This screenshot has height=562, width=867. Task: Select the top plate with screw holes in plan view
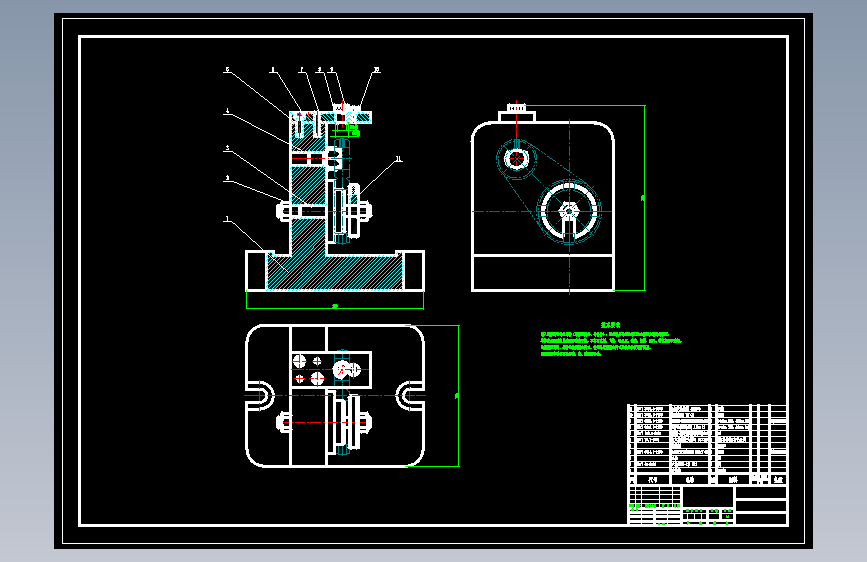tap(331, 369)
